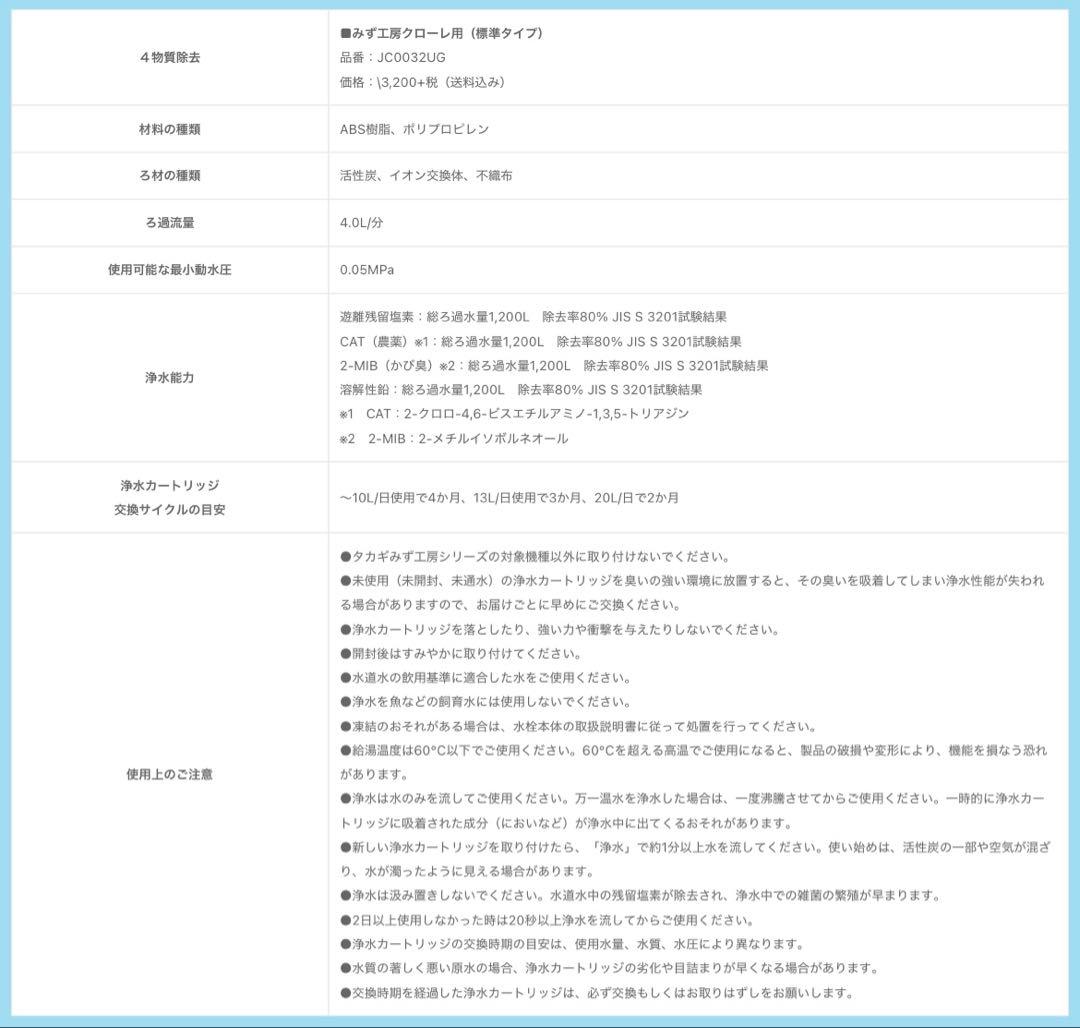Viewport: 1080px width, 1028px height.
Task: Click the 活性炭、イオン交換体、不織布 cell
Action: (x=426, y=175)
